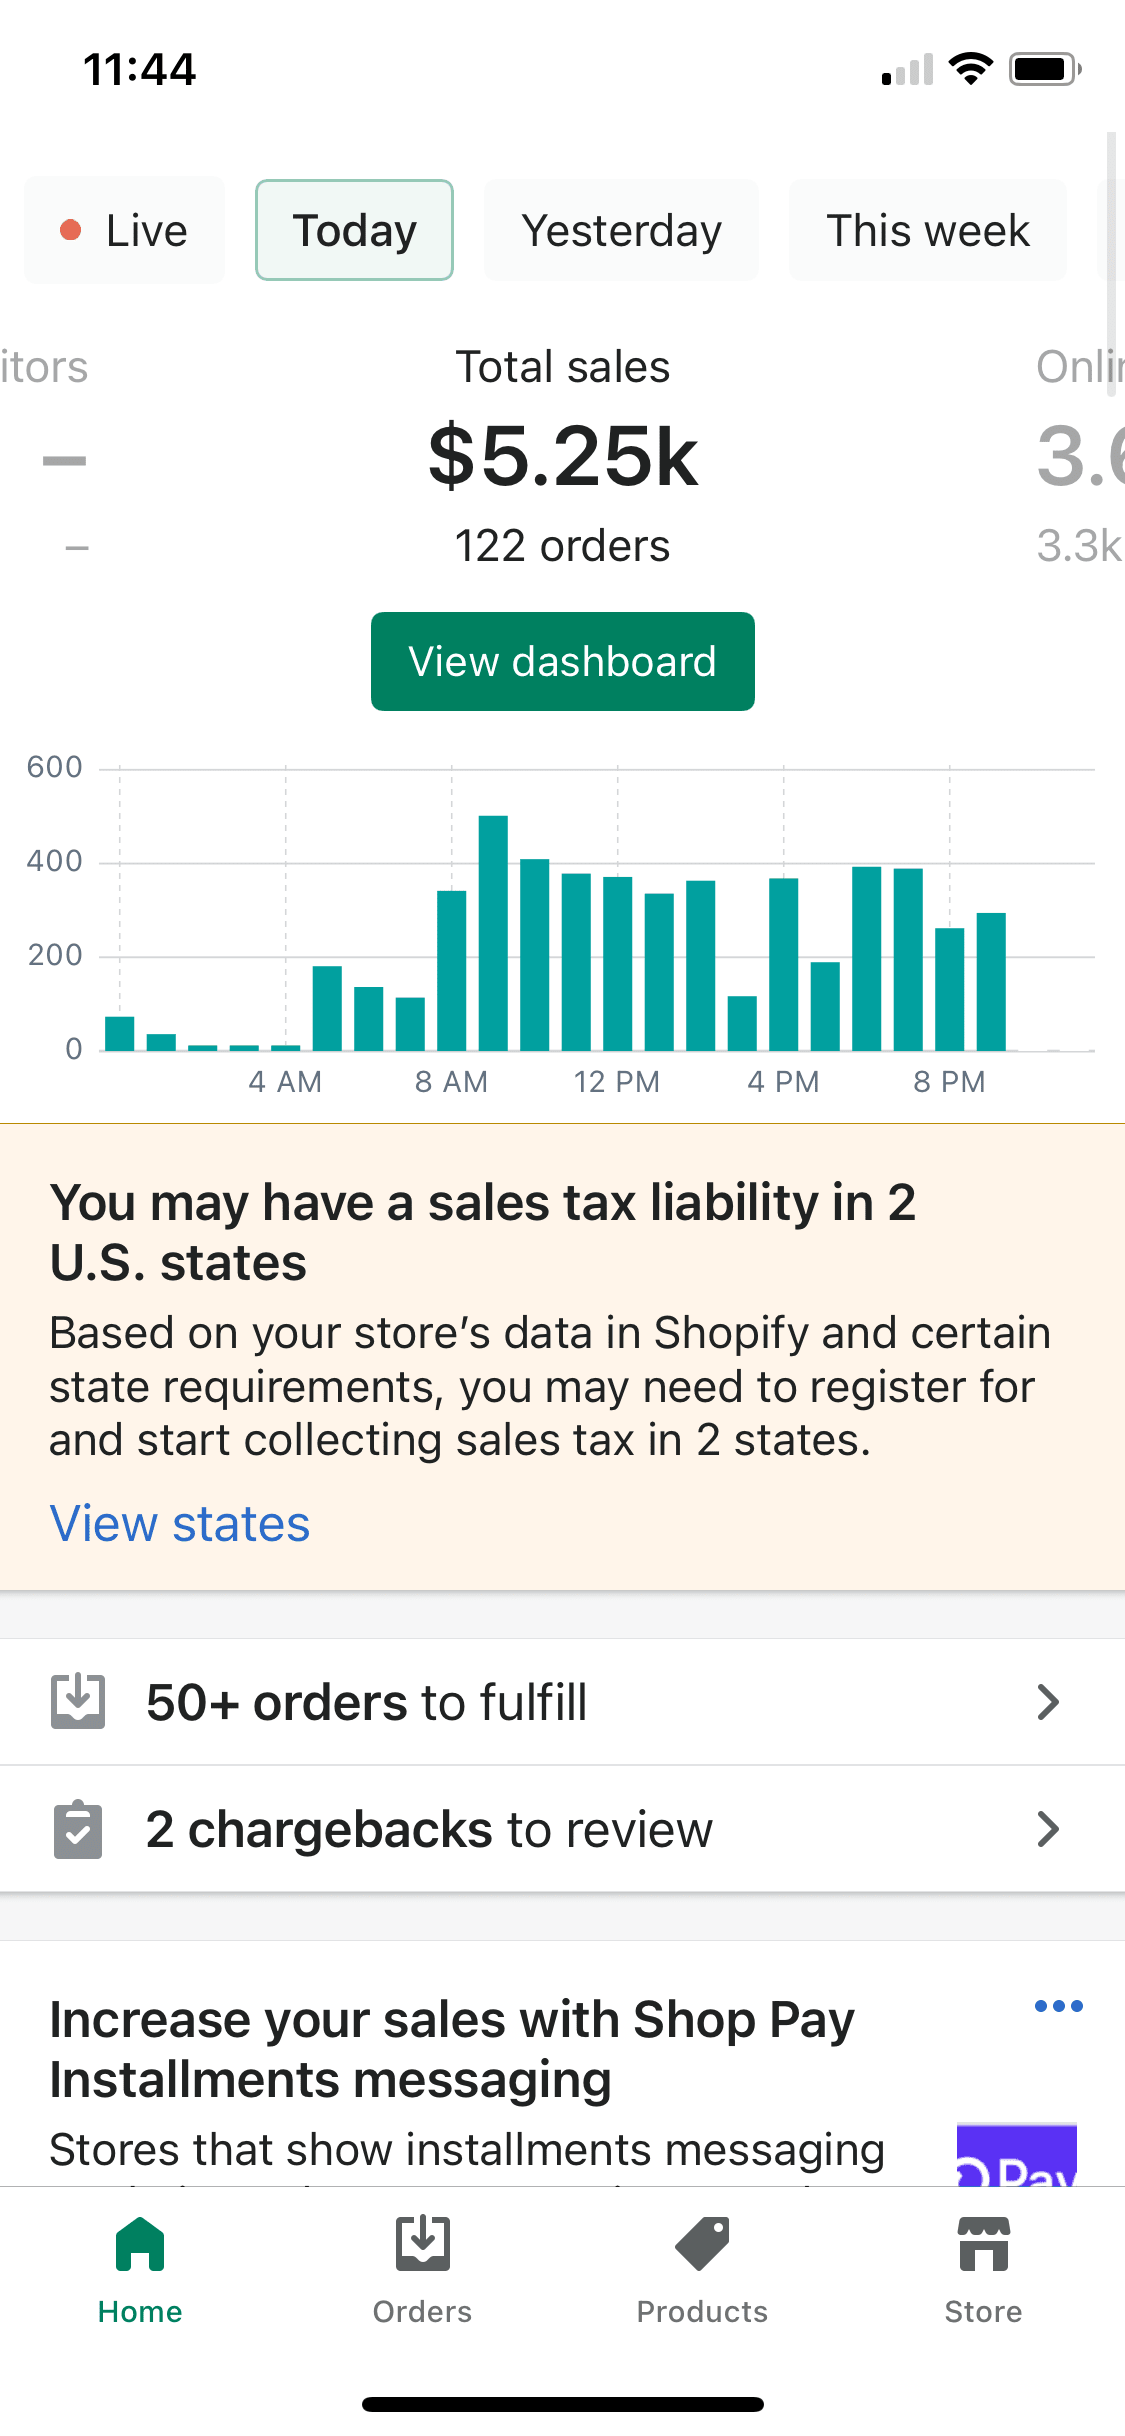Tap the partially visible Online store metric card
This screenshot has height=2436, width=1125.
(x=1080, y=457)
